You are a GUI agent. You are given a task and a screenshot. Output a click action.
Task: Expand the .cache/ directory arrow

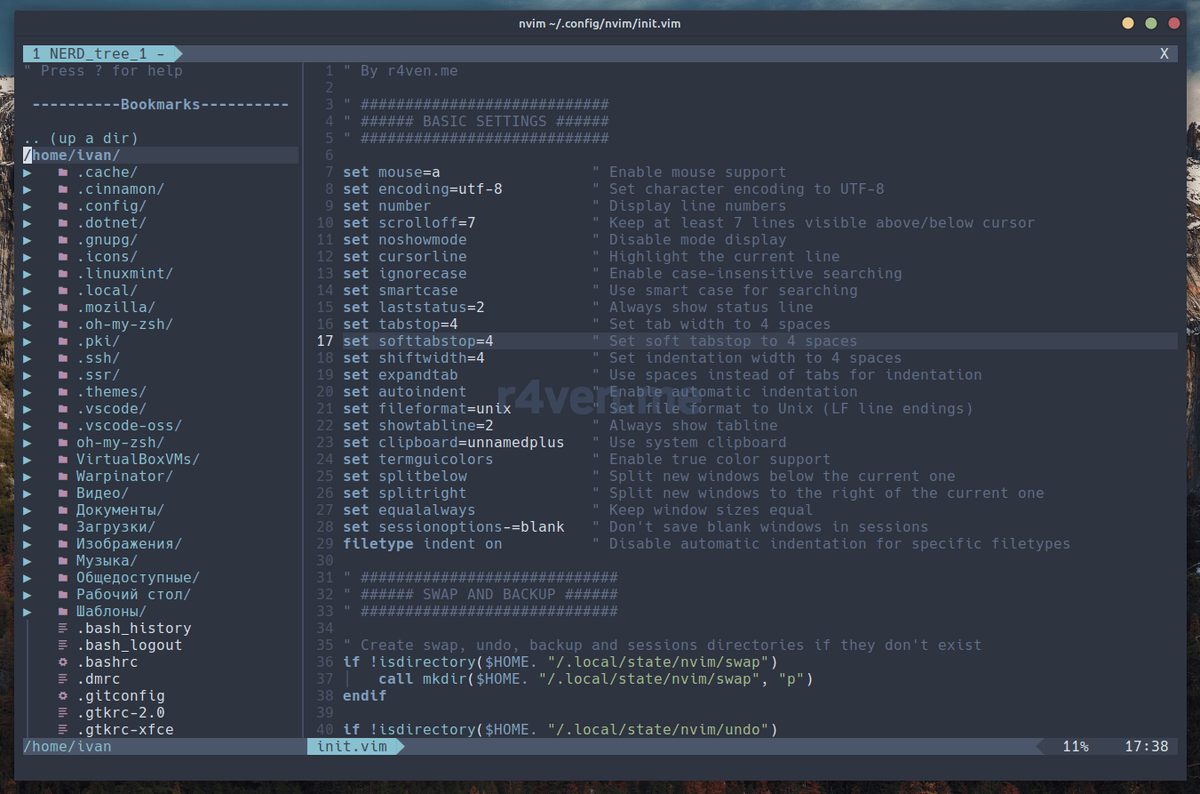click(x=28, y=172)
